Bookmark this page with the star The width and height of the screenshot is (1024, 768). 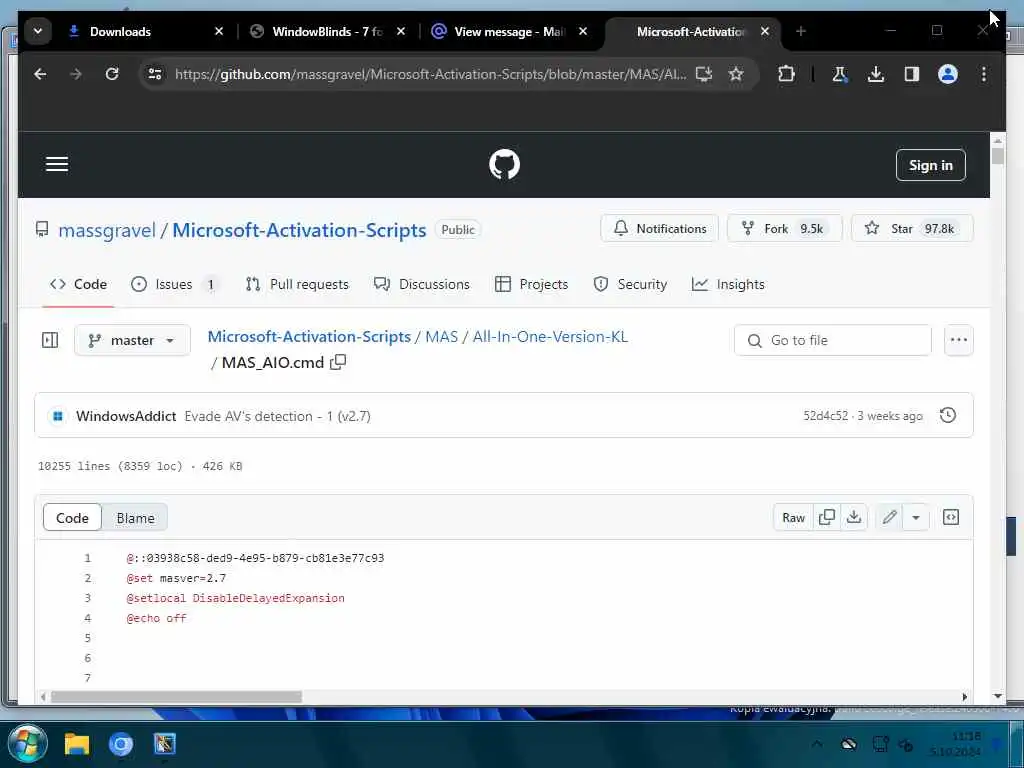736,74
